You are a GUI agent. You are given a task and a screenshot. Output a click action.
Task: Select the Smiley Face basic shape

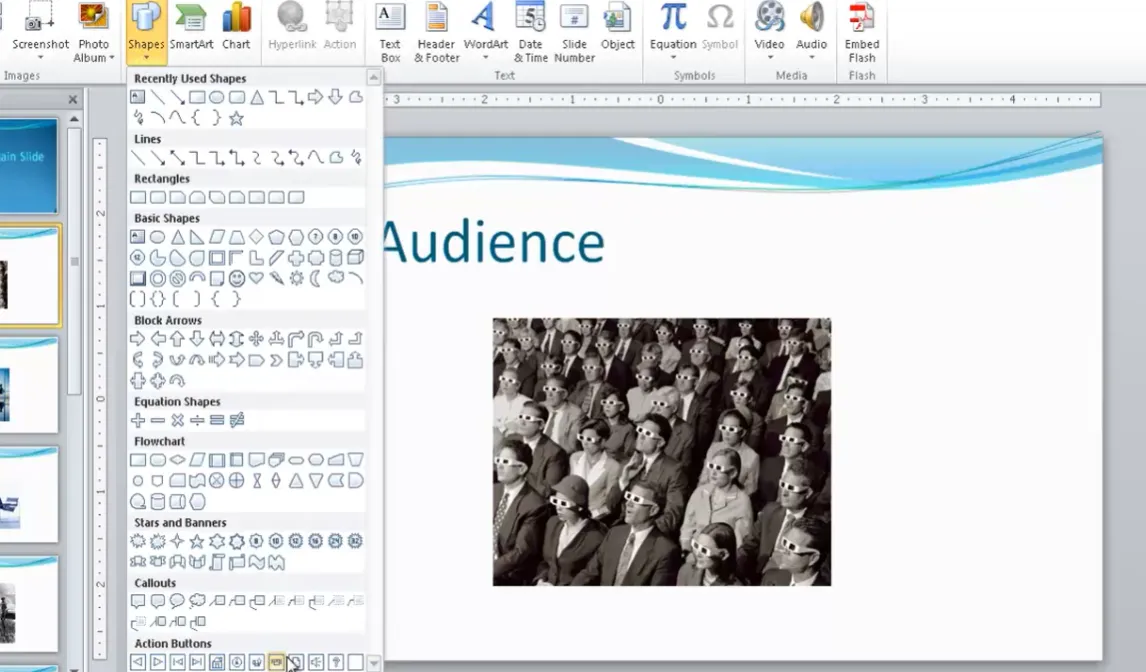point(237,278)
